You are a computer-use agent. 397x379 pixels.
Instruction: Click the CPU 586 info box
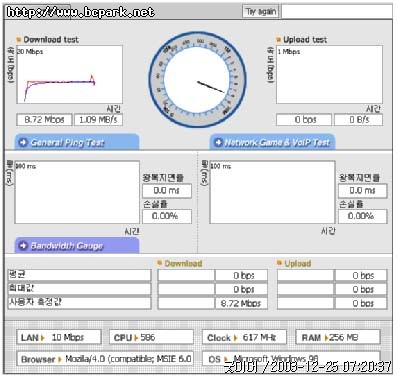[151, 337]
